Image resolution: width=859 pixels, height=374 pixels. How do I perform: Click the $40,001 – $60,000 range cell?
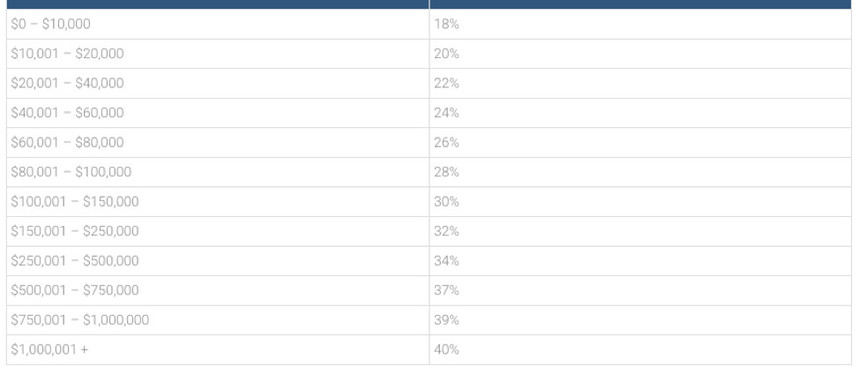217,113
